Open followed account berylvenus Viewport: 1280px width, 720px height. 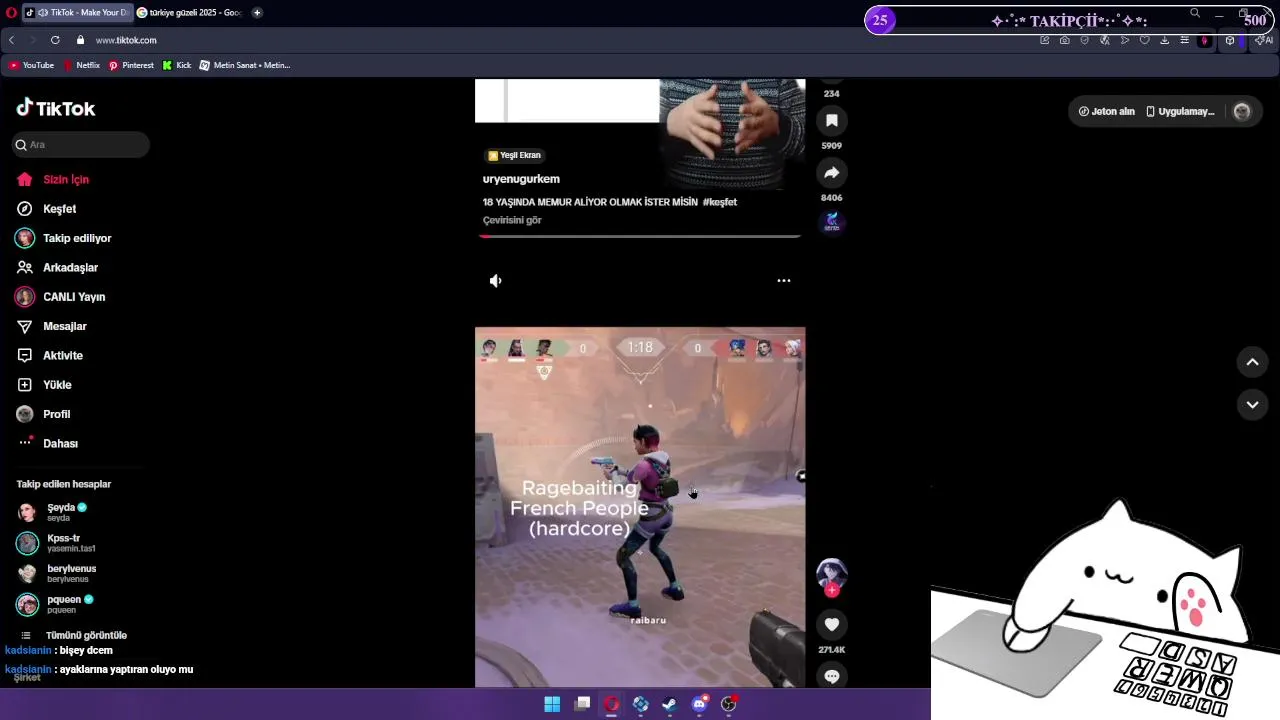(x=56, y=574)
